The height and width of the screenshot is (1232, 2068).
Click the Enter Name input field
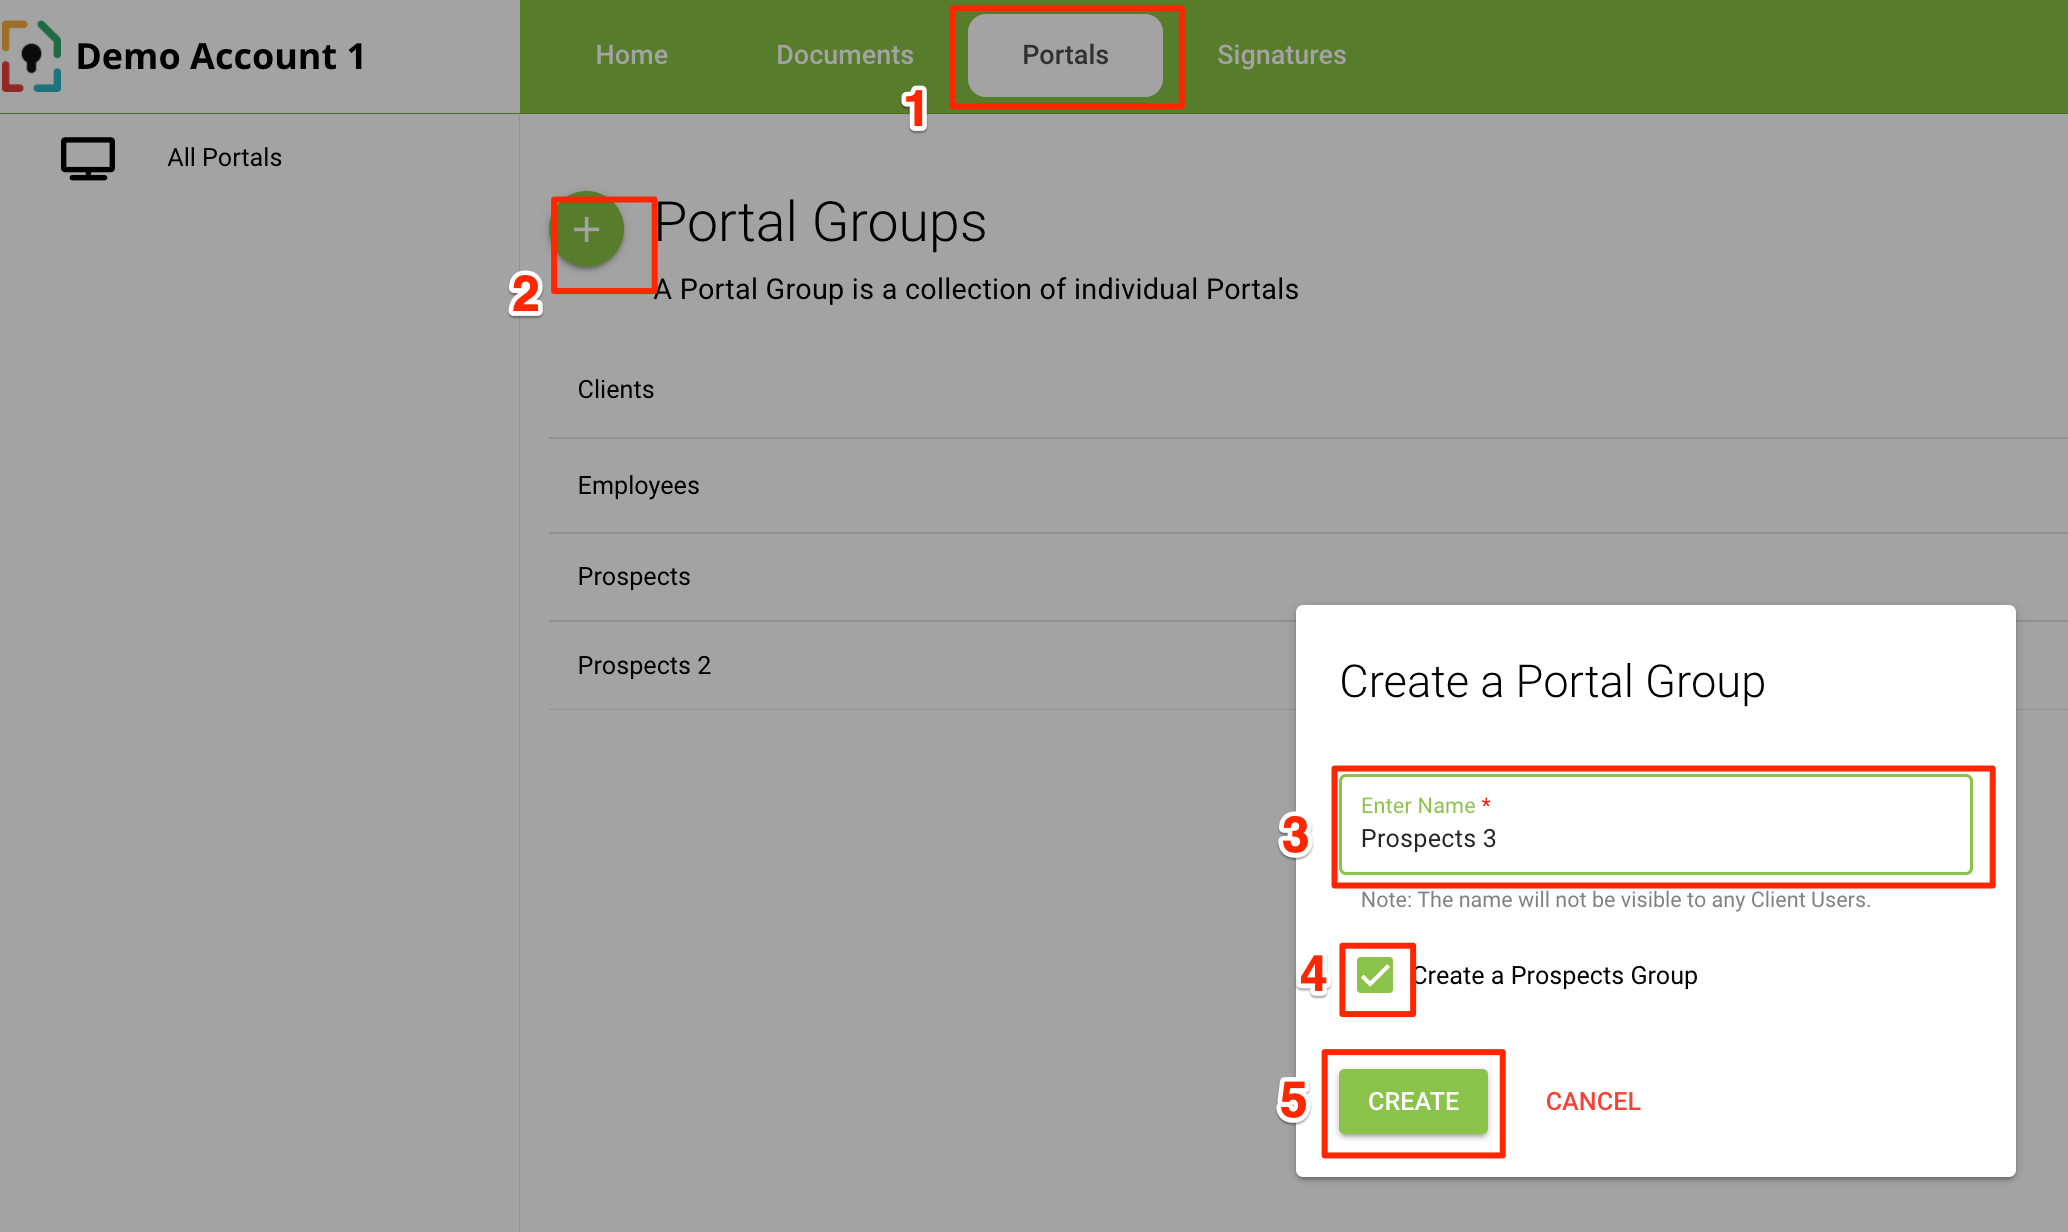tap(1655, 838)
